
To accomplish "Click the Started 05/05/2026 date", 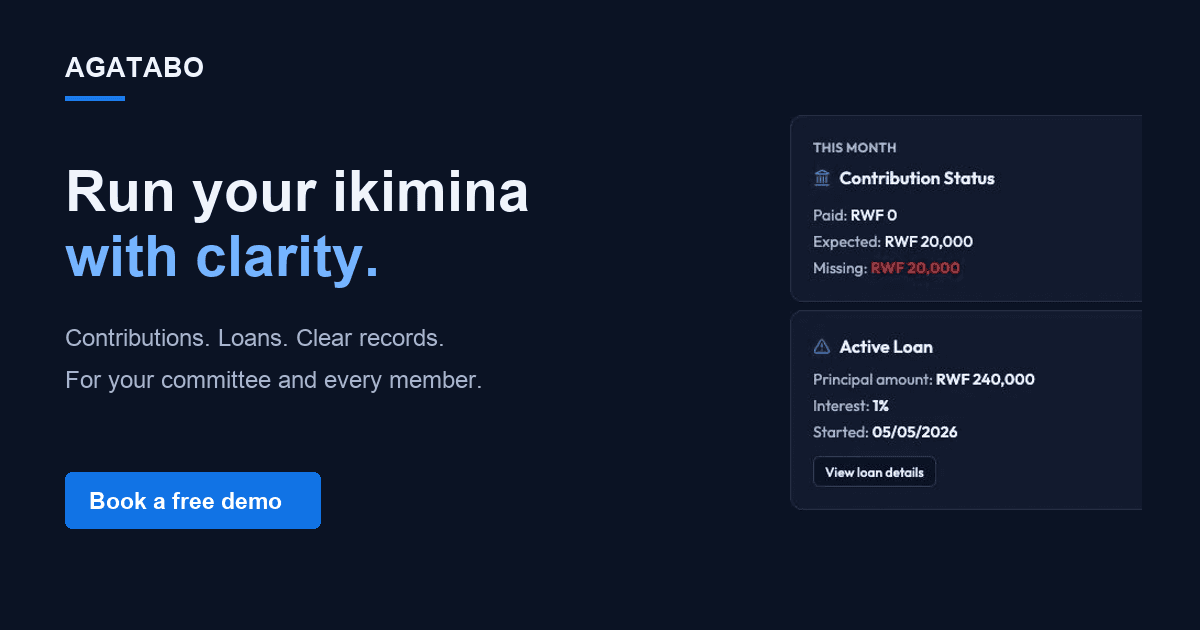I will click(x=915, y=432).
